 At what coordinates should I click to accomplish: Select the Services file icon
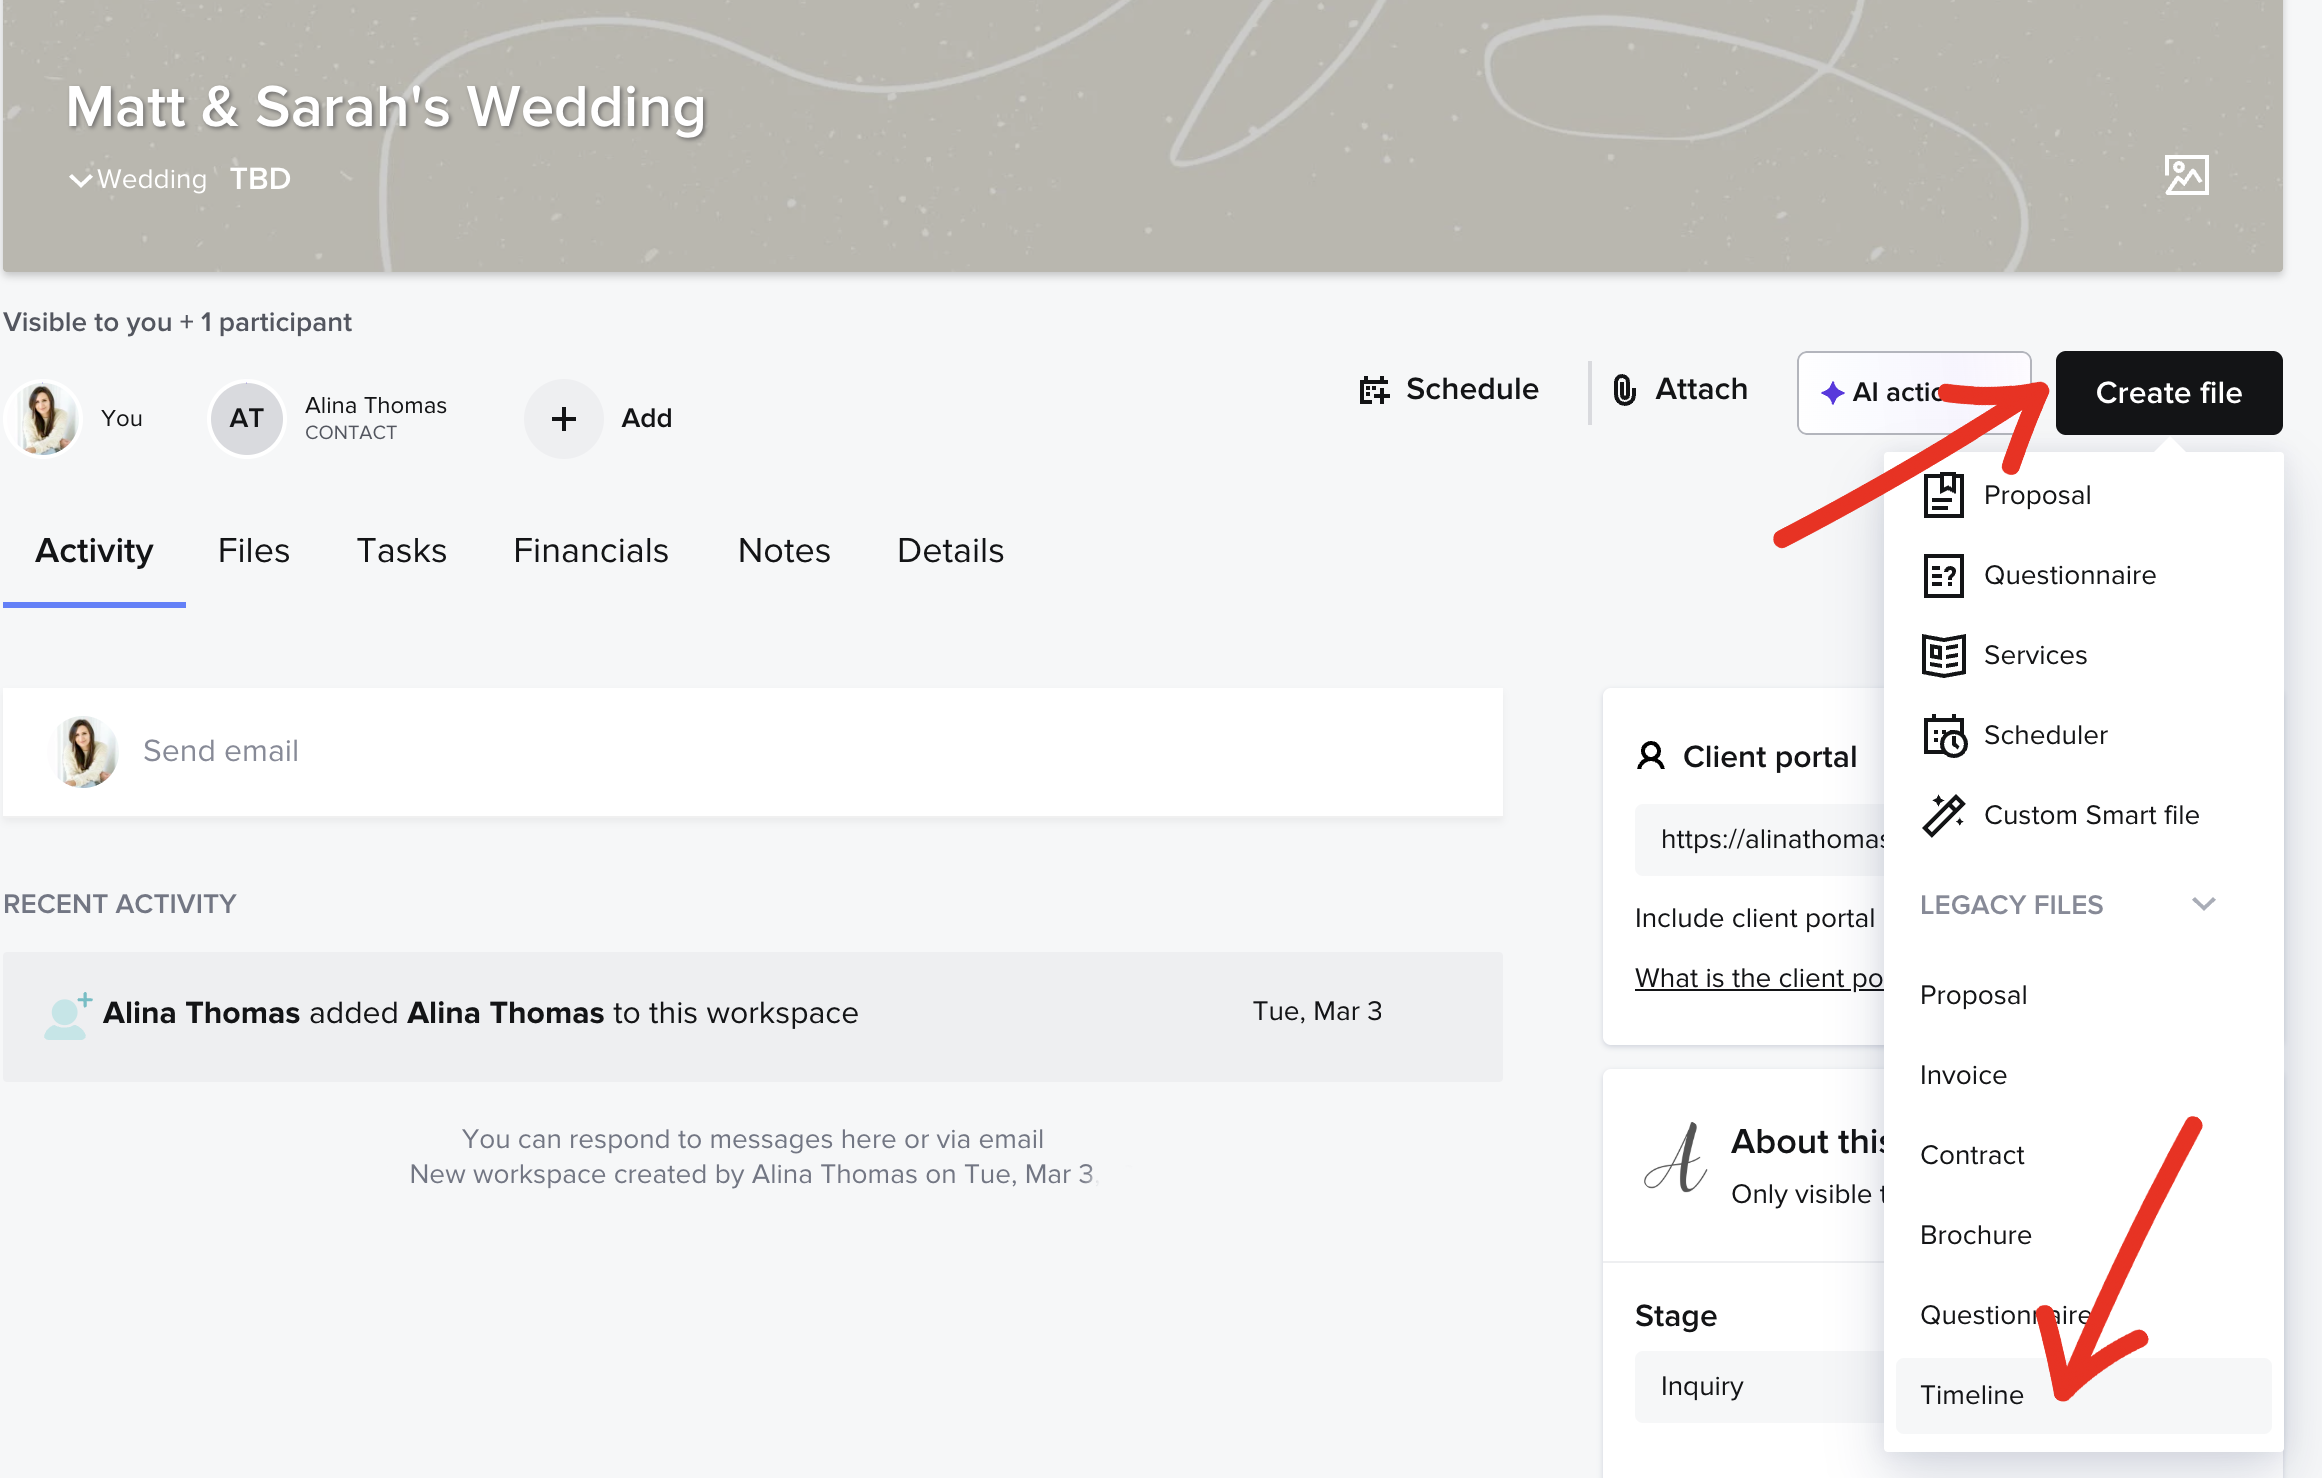(x=1944, y=655)
